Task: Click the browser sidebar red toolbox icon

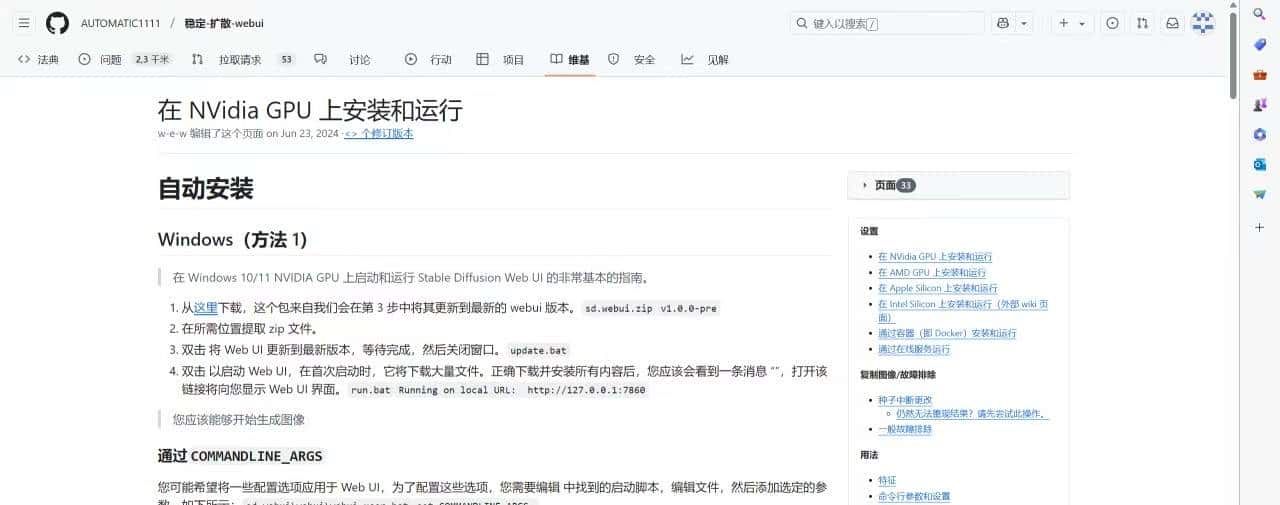Action: pos(1260,74)
